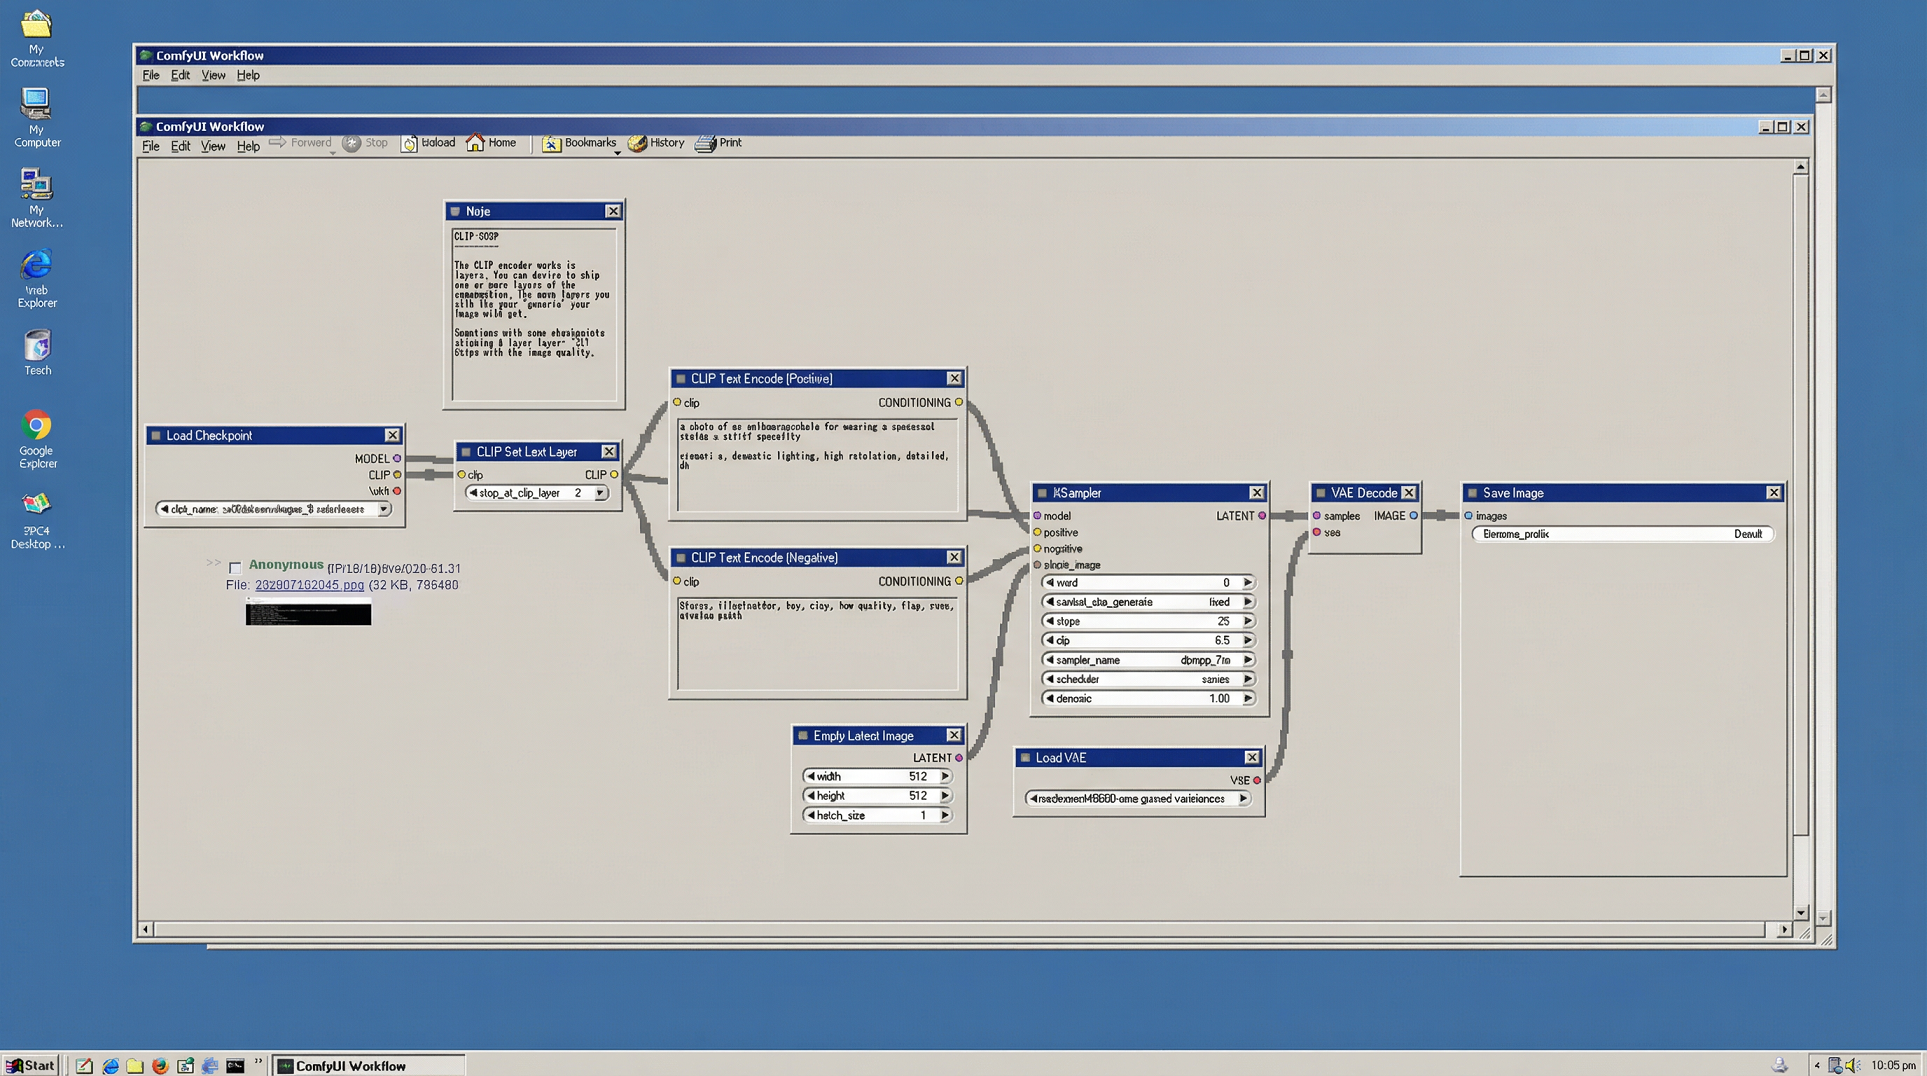Click the IMAGE output port on VAE Decode
The height and width of the screenshot is (1076, 1927).
pyautogui.click(x=1413, y=516)
